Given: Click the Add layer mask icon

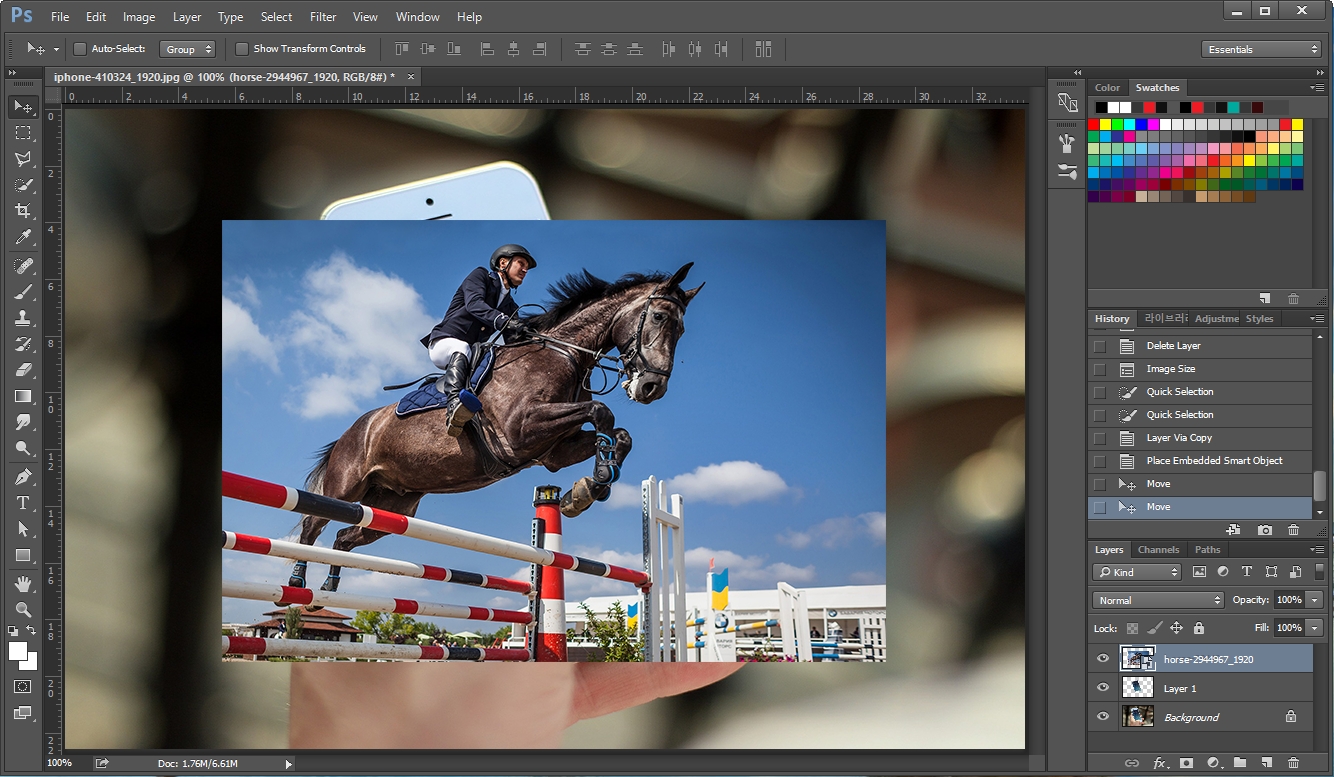Looking at the screenshot, I should [1186, 762].
